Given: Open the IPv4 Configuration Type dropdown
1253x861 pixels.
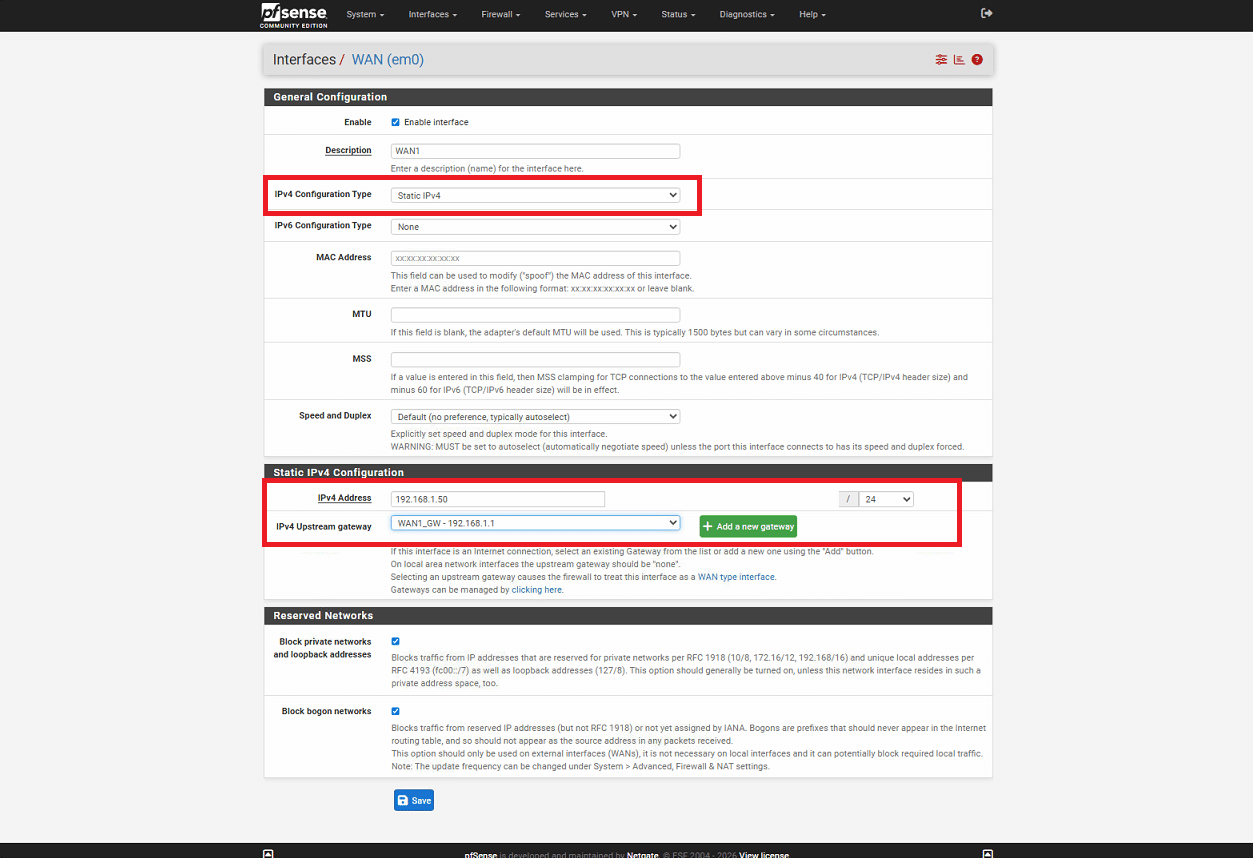Looking at the screenshot, I should coord(535,195).
